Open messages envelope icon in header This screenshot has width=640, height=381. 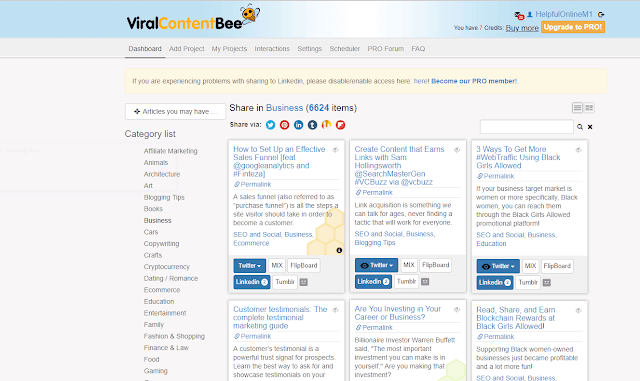(x=519, y=15)
